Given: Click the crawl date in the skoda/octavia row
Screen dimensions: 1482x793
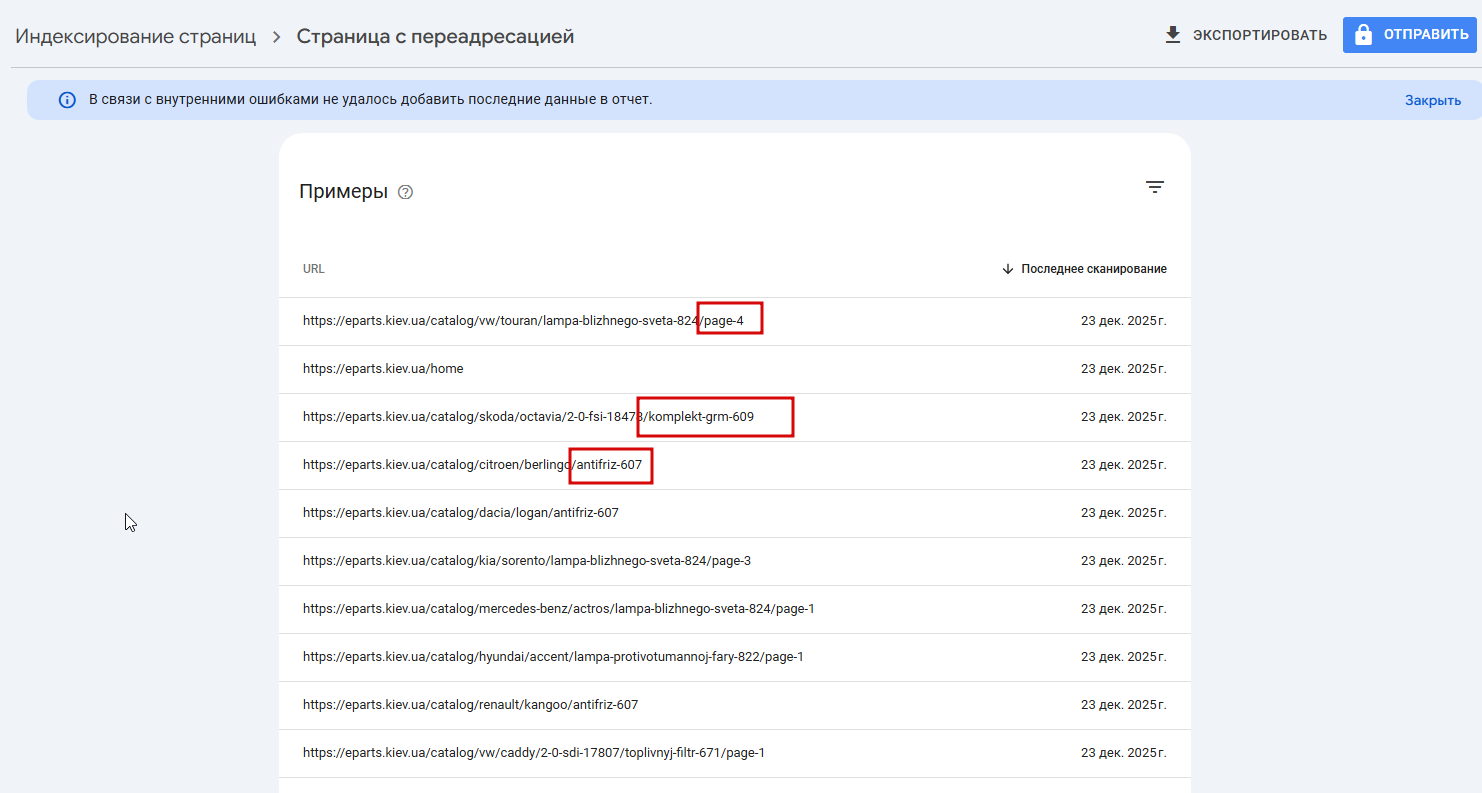Looking at the screenshot, I should pos(1123,417).
